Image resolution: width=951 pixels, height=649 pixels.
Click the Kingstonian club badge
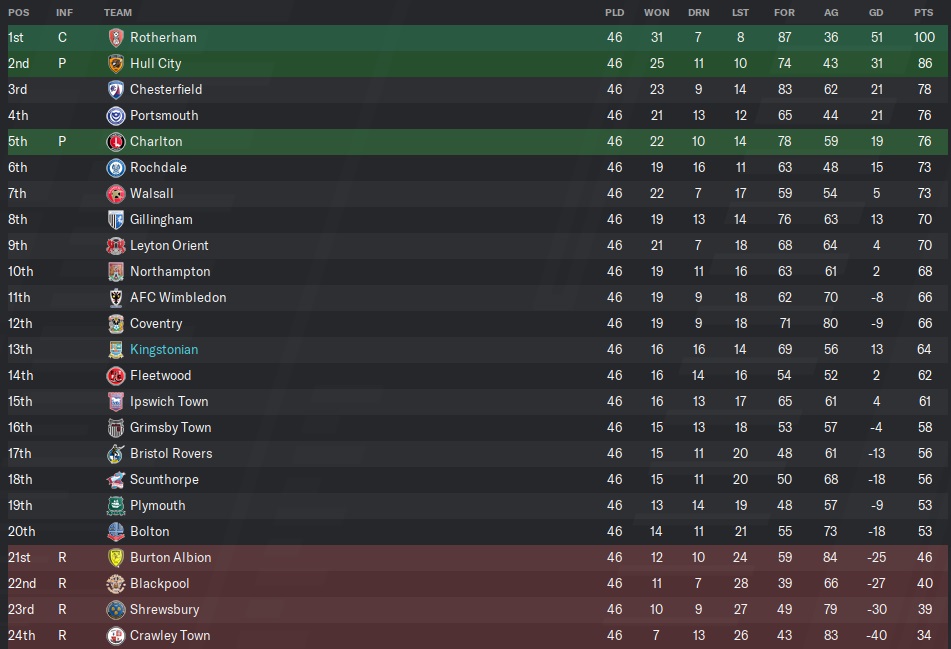click(x=115, y=349)
